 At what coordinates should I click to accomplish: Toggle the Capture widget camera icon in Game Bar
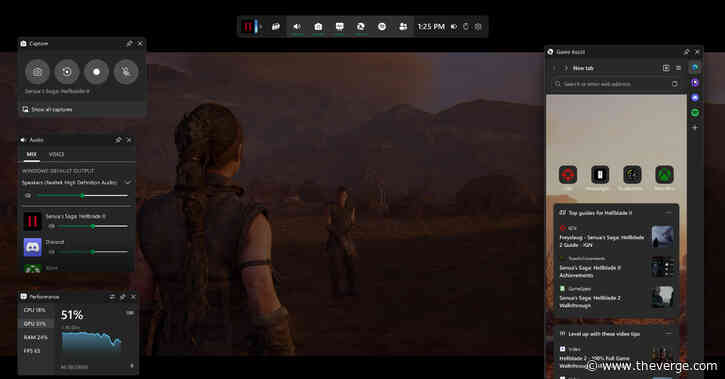318,27
